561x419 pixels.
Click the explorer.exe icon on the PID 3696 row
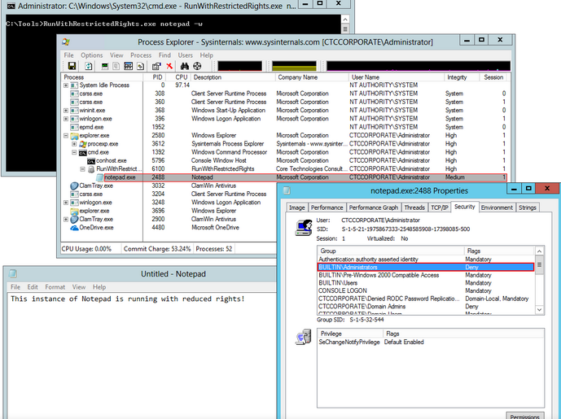pyautogui.click(x=74, y=211)
